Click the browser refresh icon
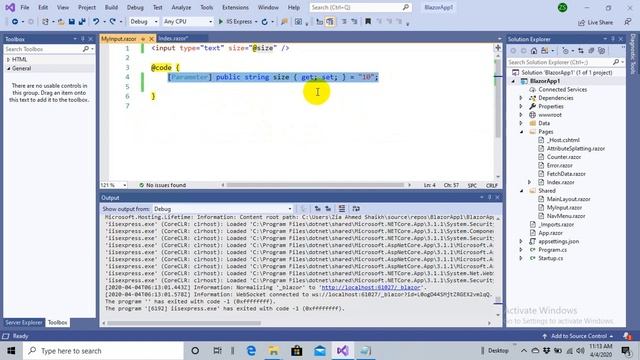The height and width of the screenshot is (360, 640). (264, 22)
